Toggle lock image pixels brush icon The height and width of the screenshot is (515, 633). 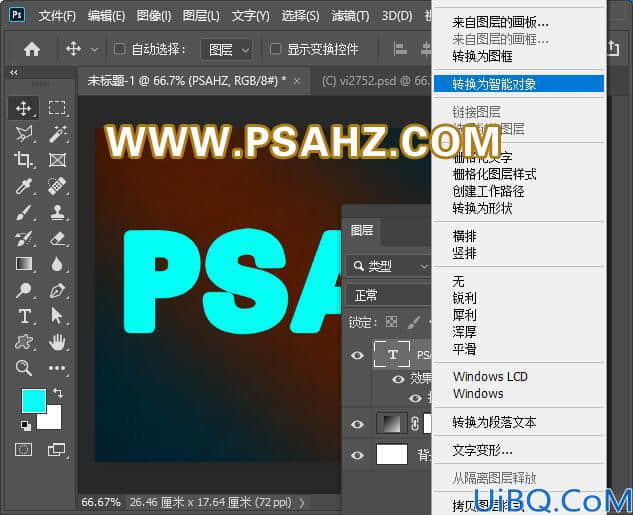(x=414, y=322)
